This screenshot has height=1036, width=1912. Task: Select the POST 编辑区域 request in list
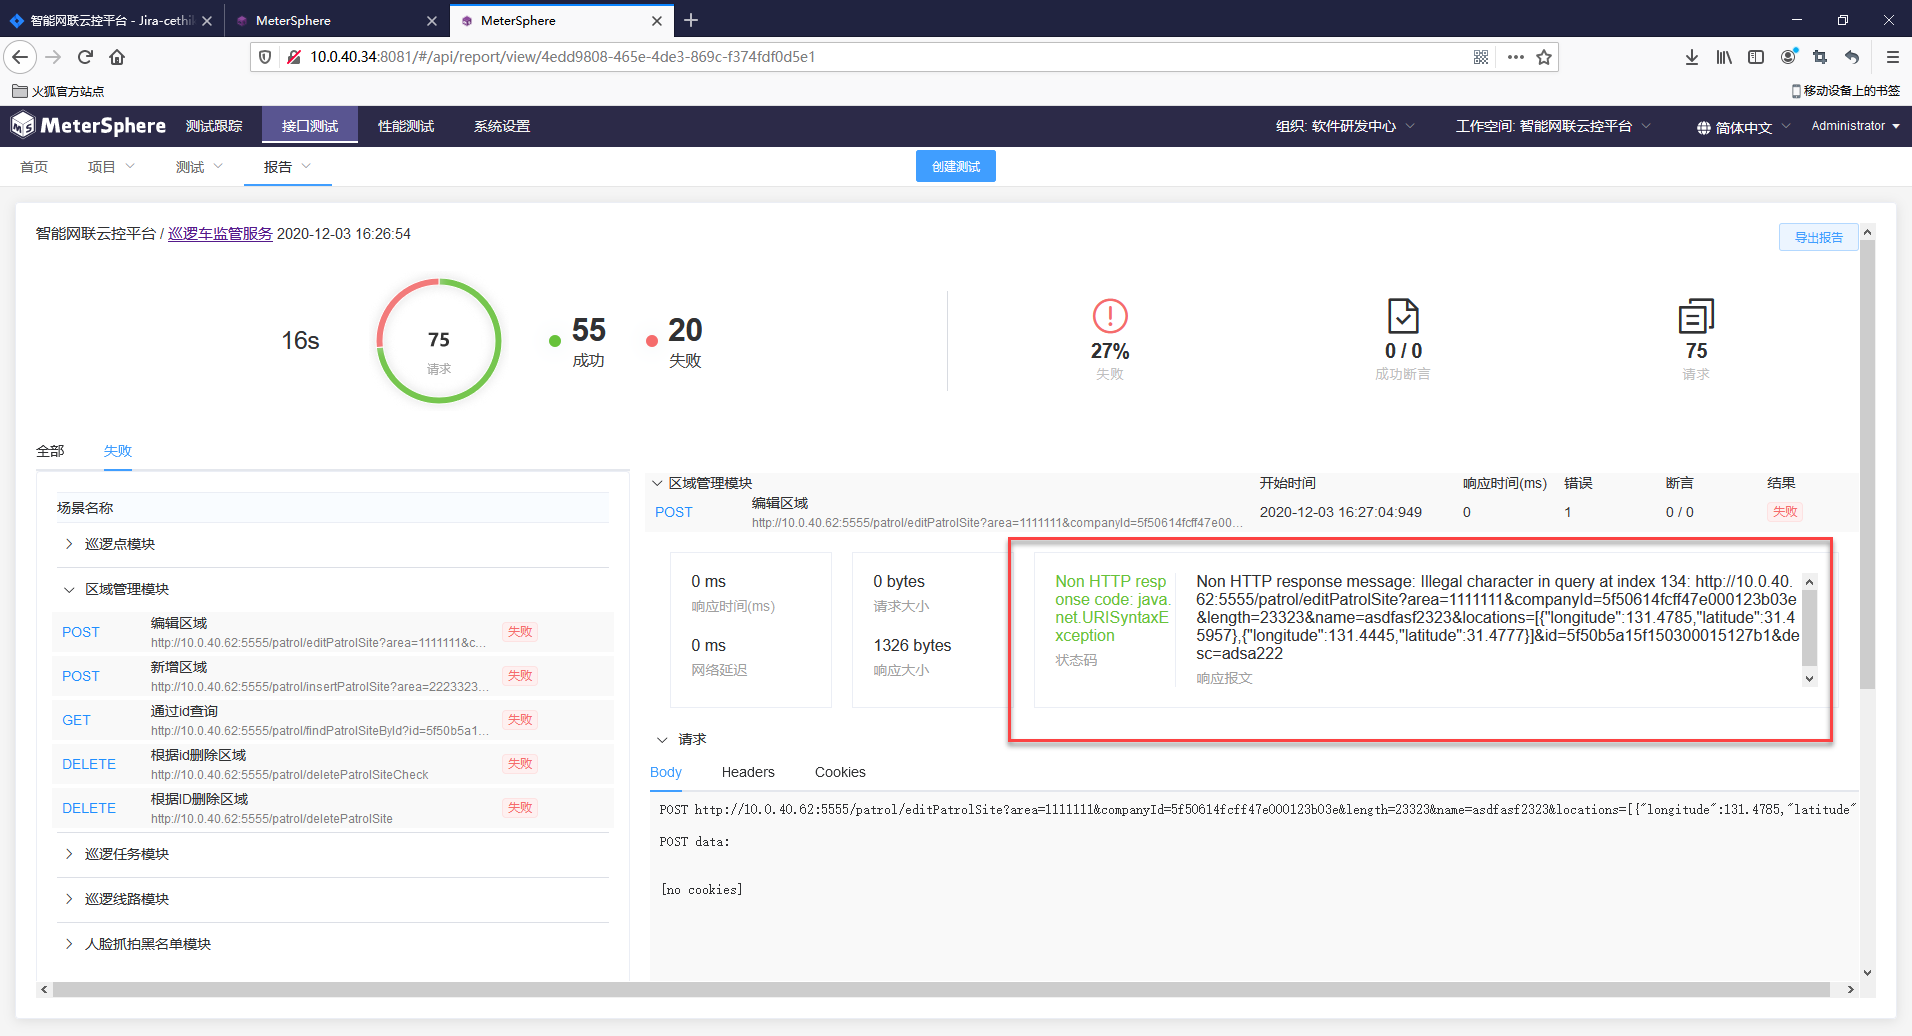click(332, 632)
